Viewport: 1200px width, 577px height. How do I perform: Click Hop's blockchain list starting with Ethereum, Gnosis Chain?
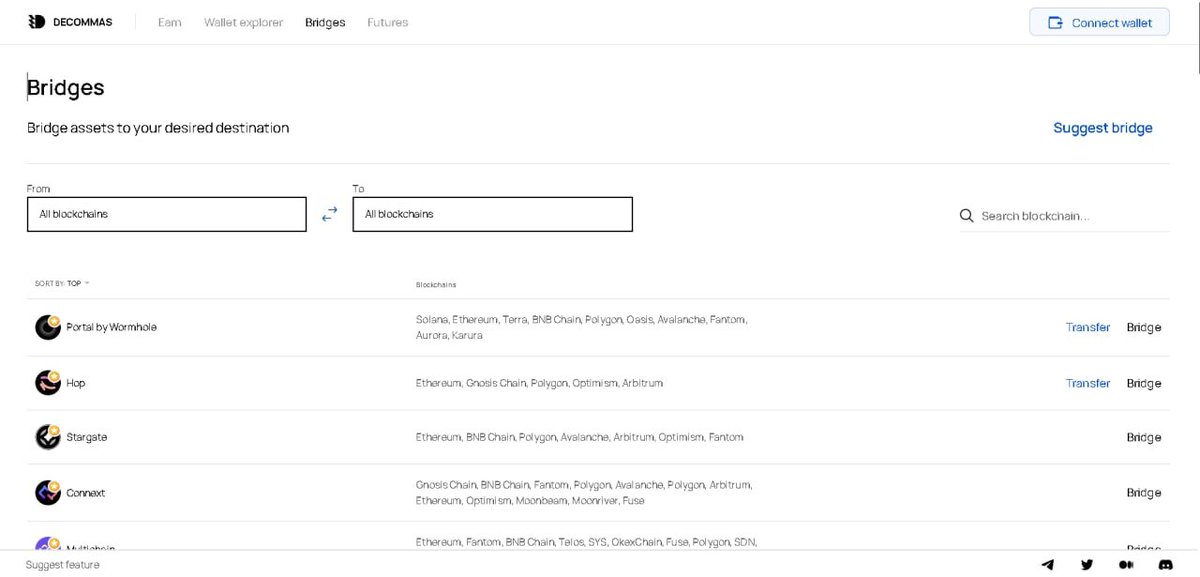539,383
